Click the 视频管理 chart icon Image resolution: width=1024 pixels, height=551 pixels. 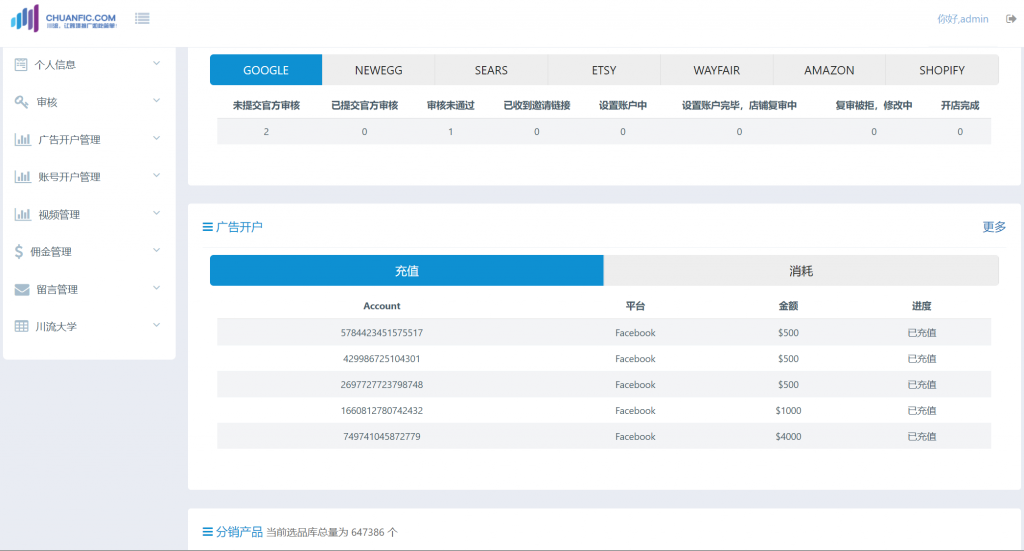tap(23, 214)
